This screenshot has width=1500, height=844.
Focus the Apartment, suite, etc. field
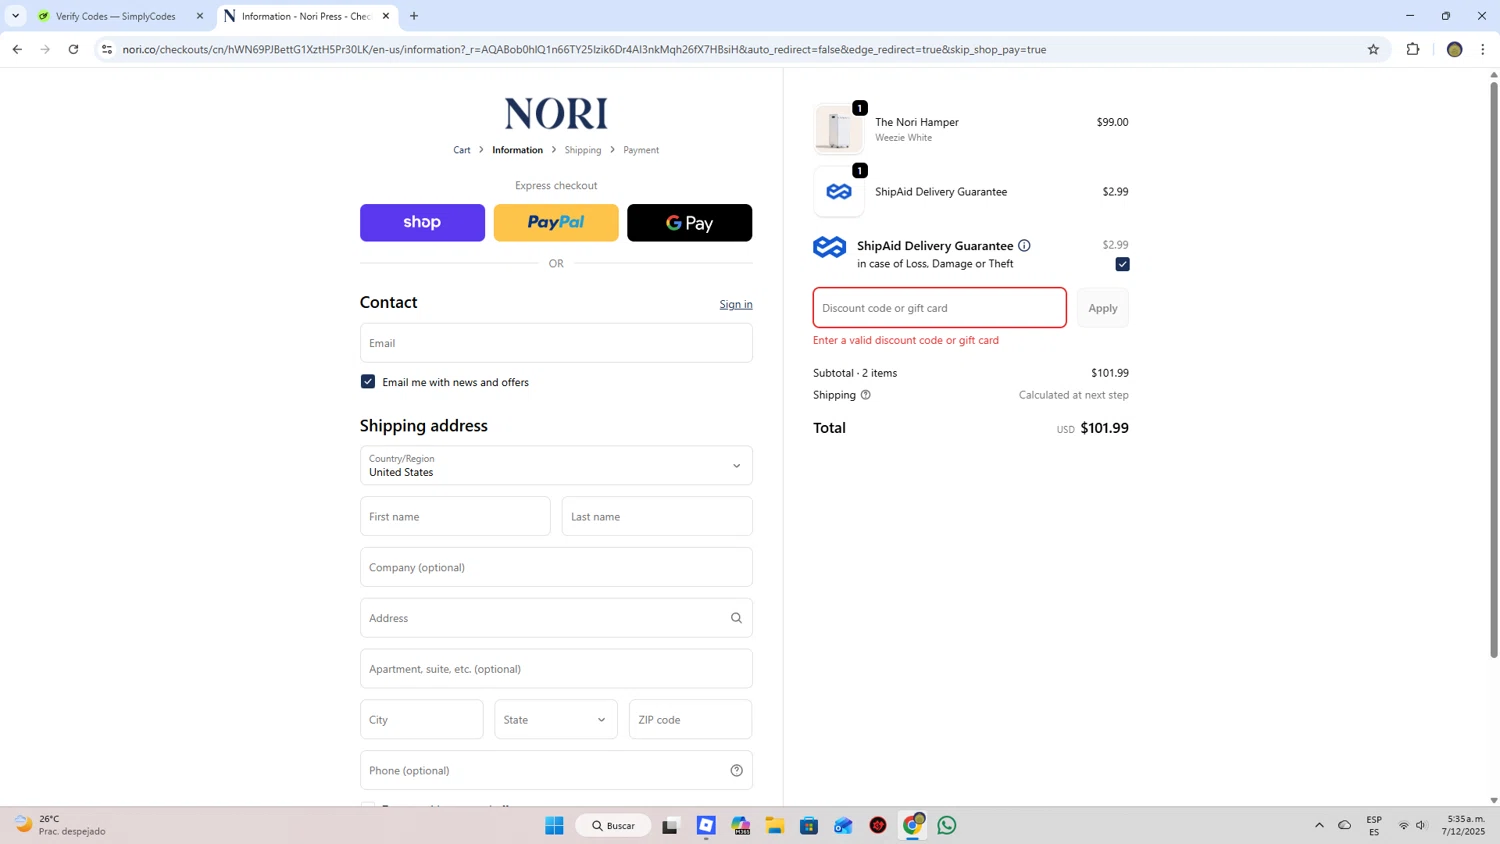[x=556, y=669]
